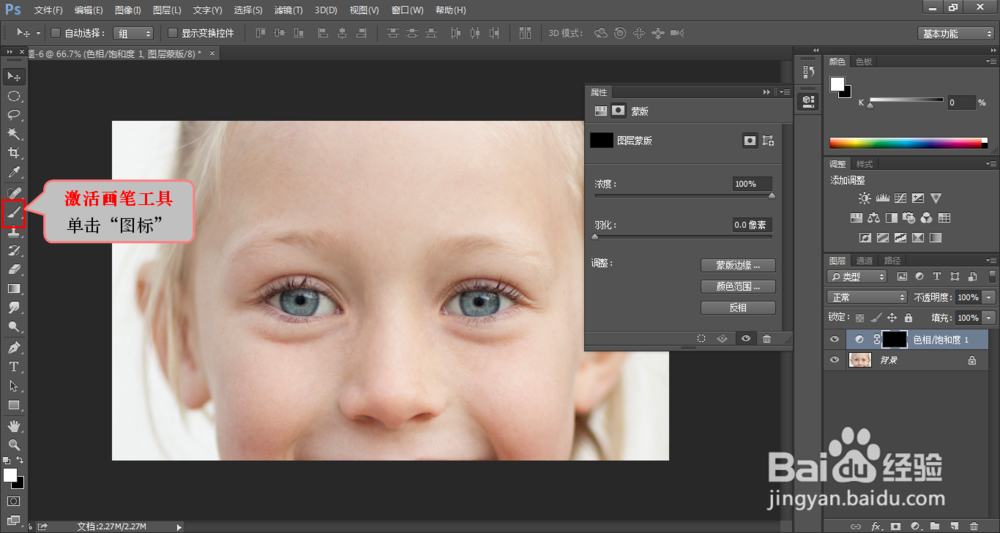1000x533 pixels.
Task: Select the Rectangle shape tool
Action: (13, 405)
